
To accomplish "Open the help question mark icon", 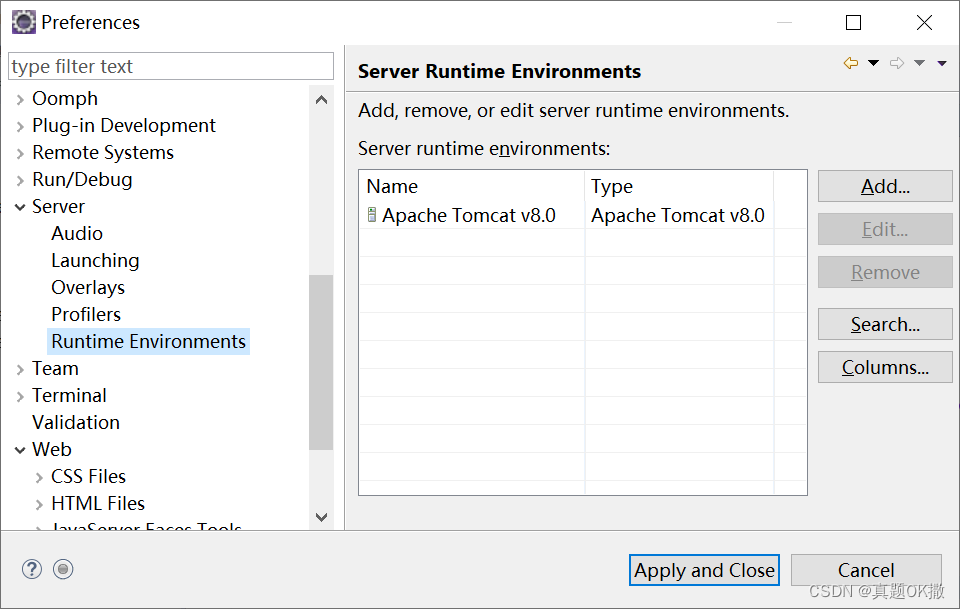I will tap(32, 569).
